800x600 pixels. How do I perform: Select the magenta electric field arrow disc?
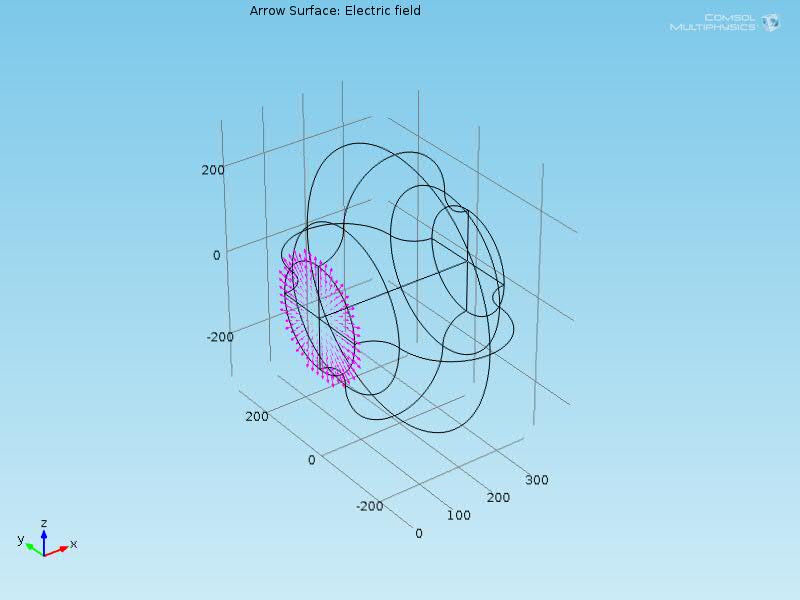319,320
